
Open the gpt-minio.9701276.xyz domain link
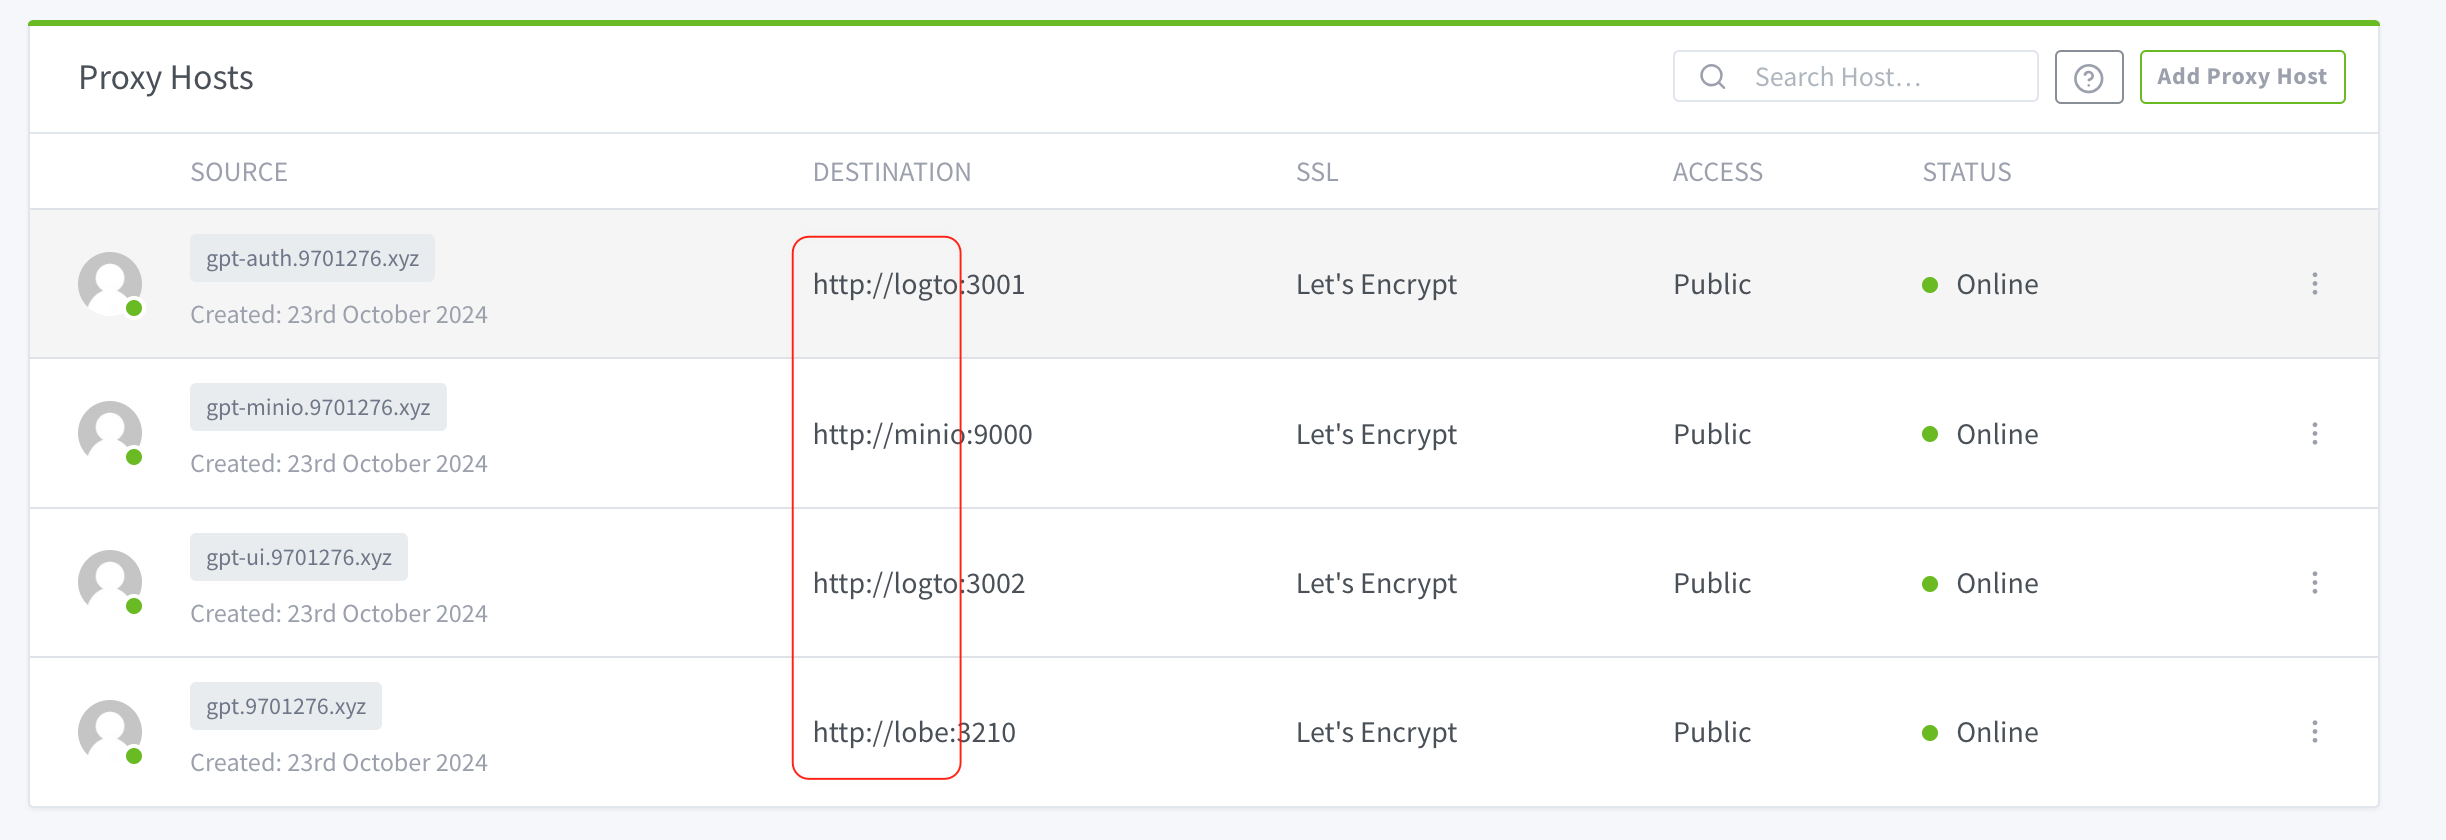coord(318,407)
